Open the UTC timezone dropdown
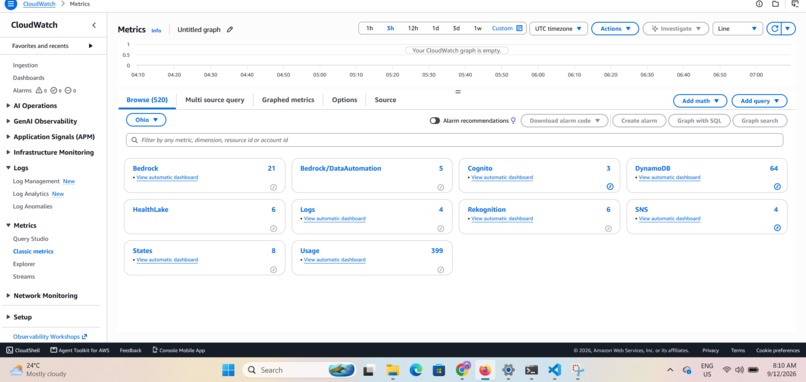The image size is (806, 382). click(x=559, y=29)
